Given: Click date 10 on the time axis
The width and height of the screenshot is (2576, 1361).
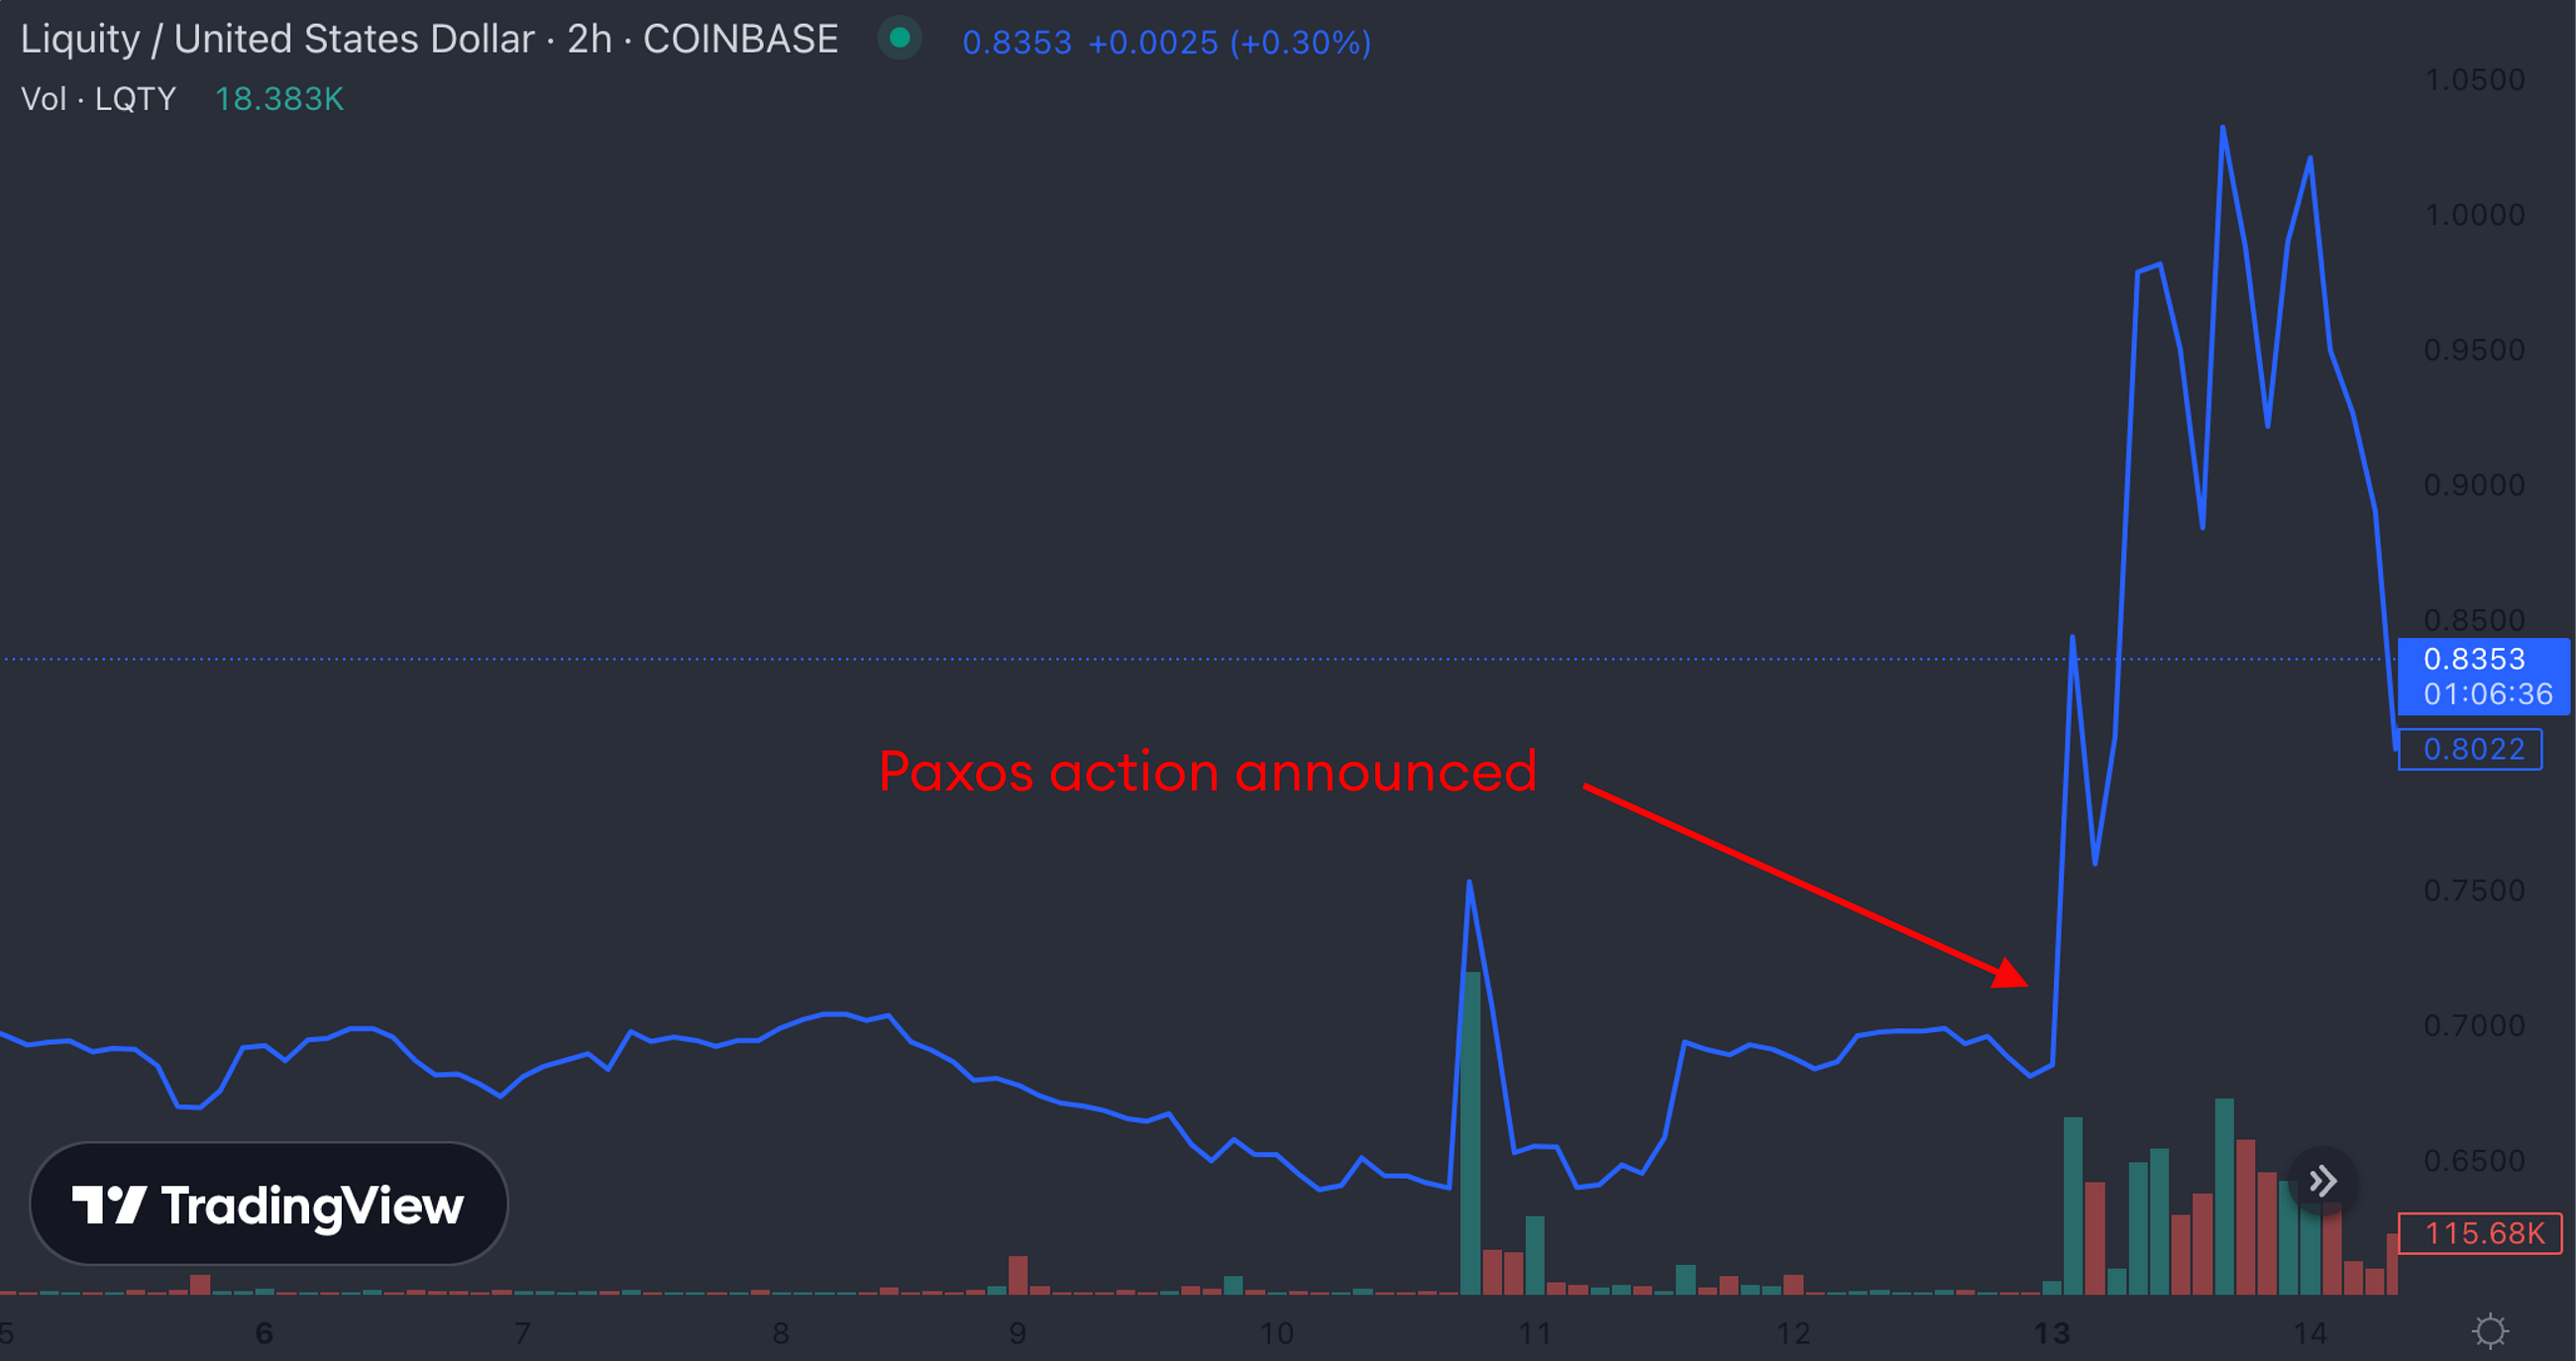Looking at the screenshot, I should 1276,1333.
